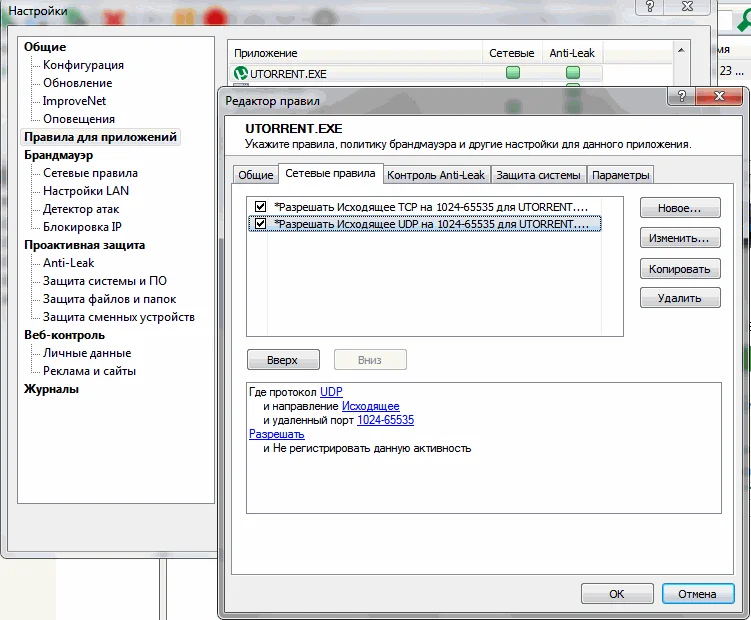This screenshot has width=751, height=620.
Task: Click the Удалить button
Action: point(680,298)
